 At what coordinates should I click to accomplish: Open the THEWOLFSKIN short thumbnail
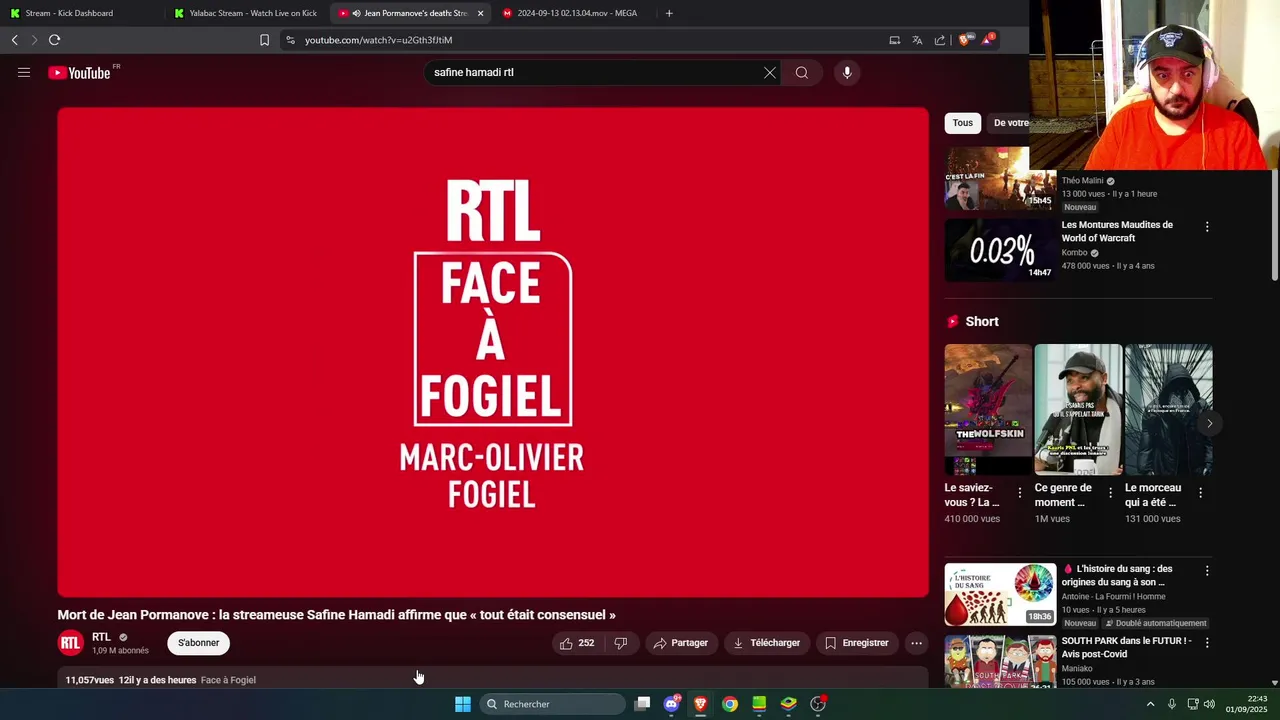988,410
